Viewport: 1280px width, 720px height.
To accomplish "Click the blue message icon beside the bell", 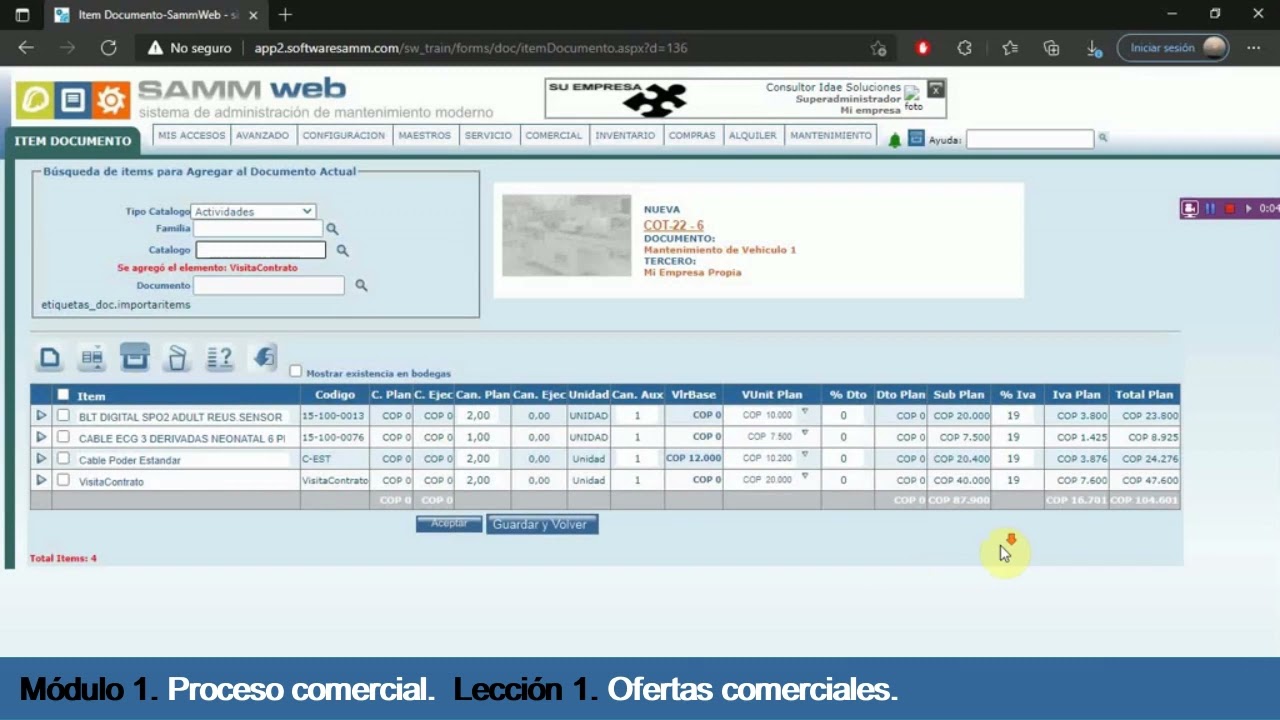I will click(x=916, y=139).
